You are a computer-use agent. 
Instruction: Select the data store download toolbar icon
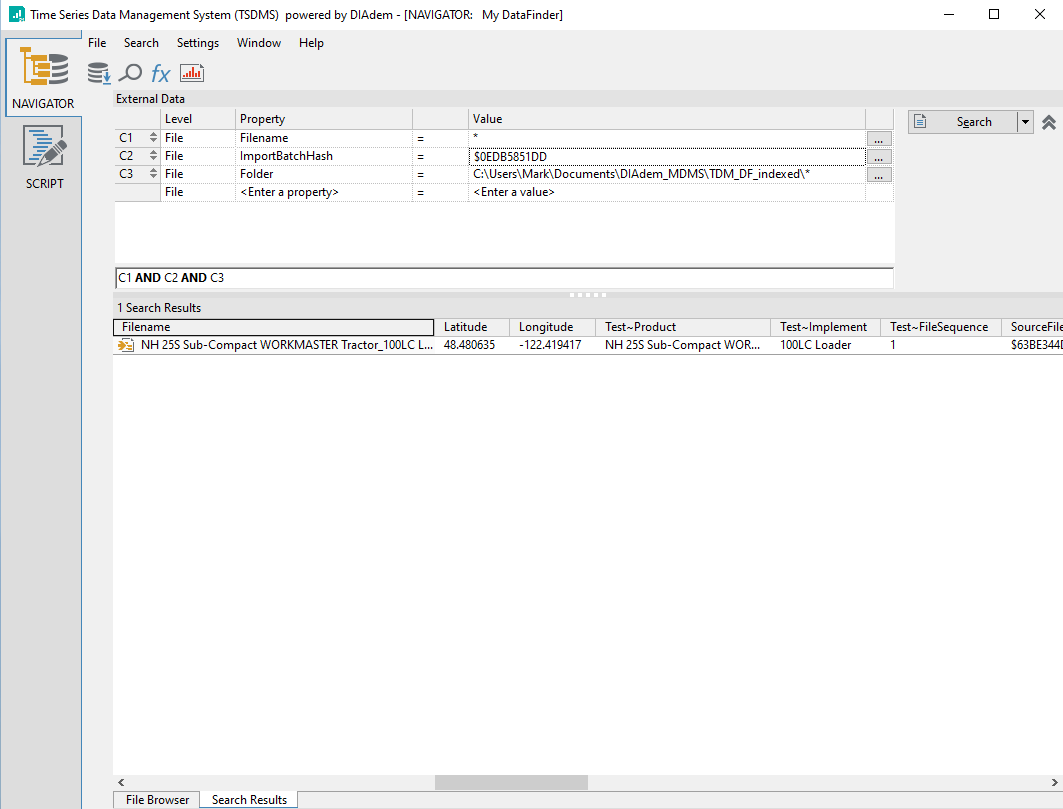point(97,73)
